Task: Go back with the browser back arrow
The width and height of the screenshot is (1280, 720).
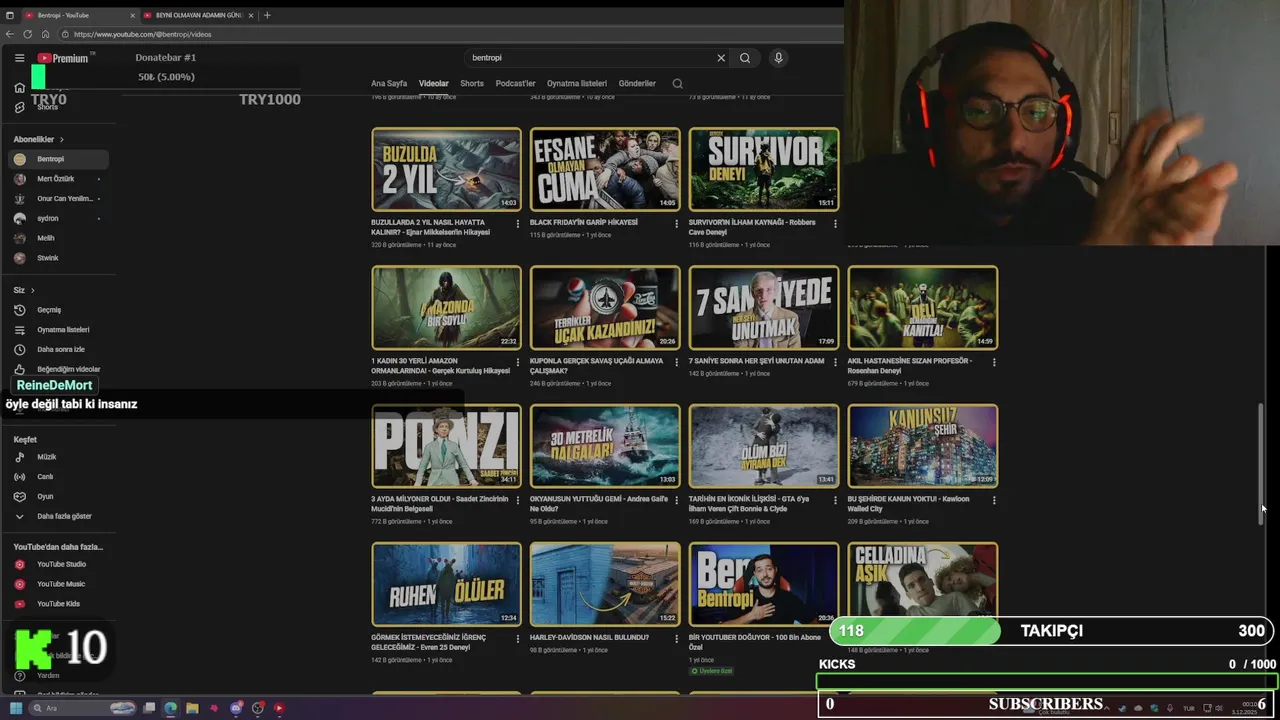Action: pos(10,34)
